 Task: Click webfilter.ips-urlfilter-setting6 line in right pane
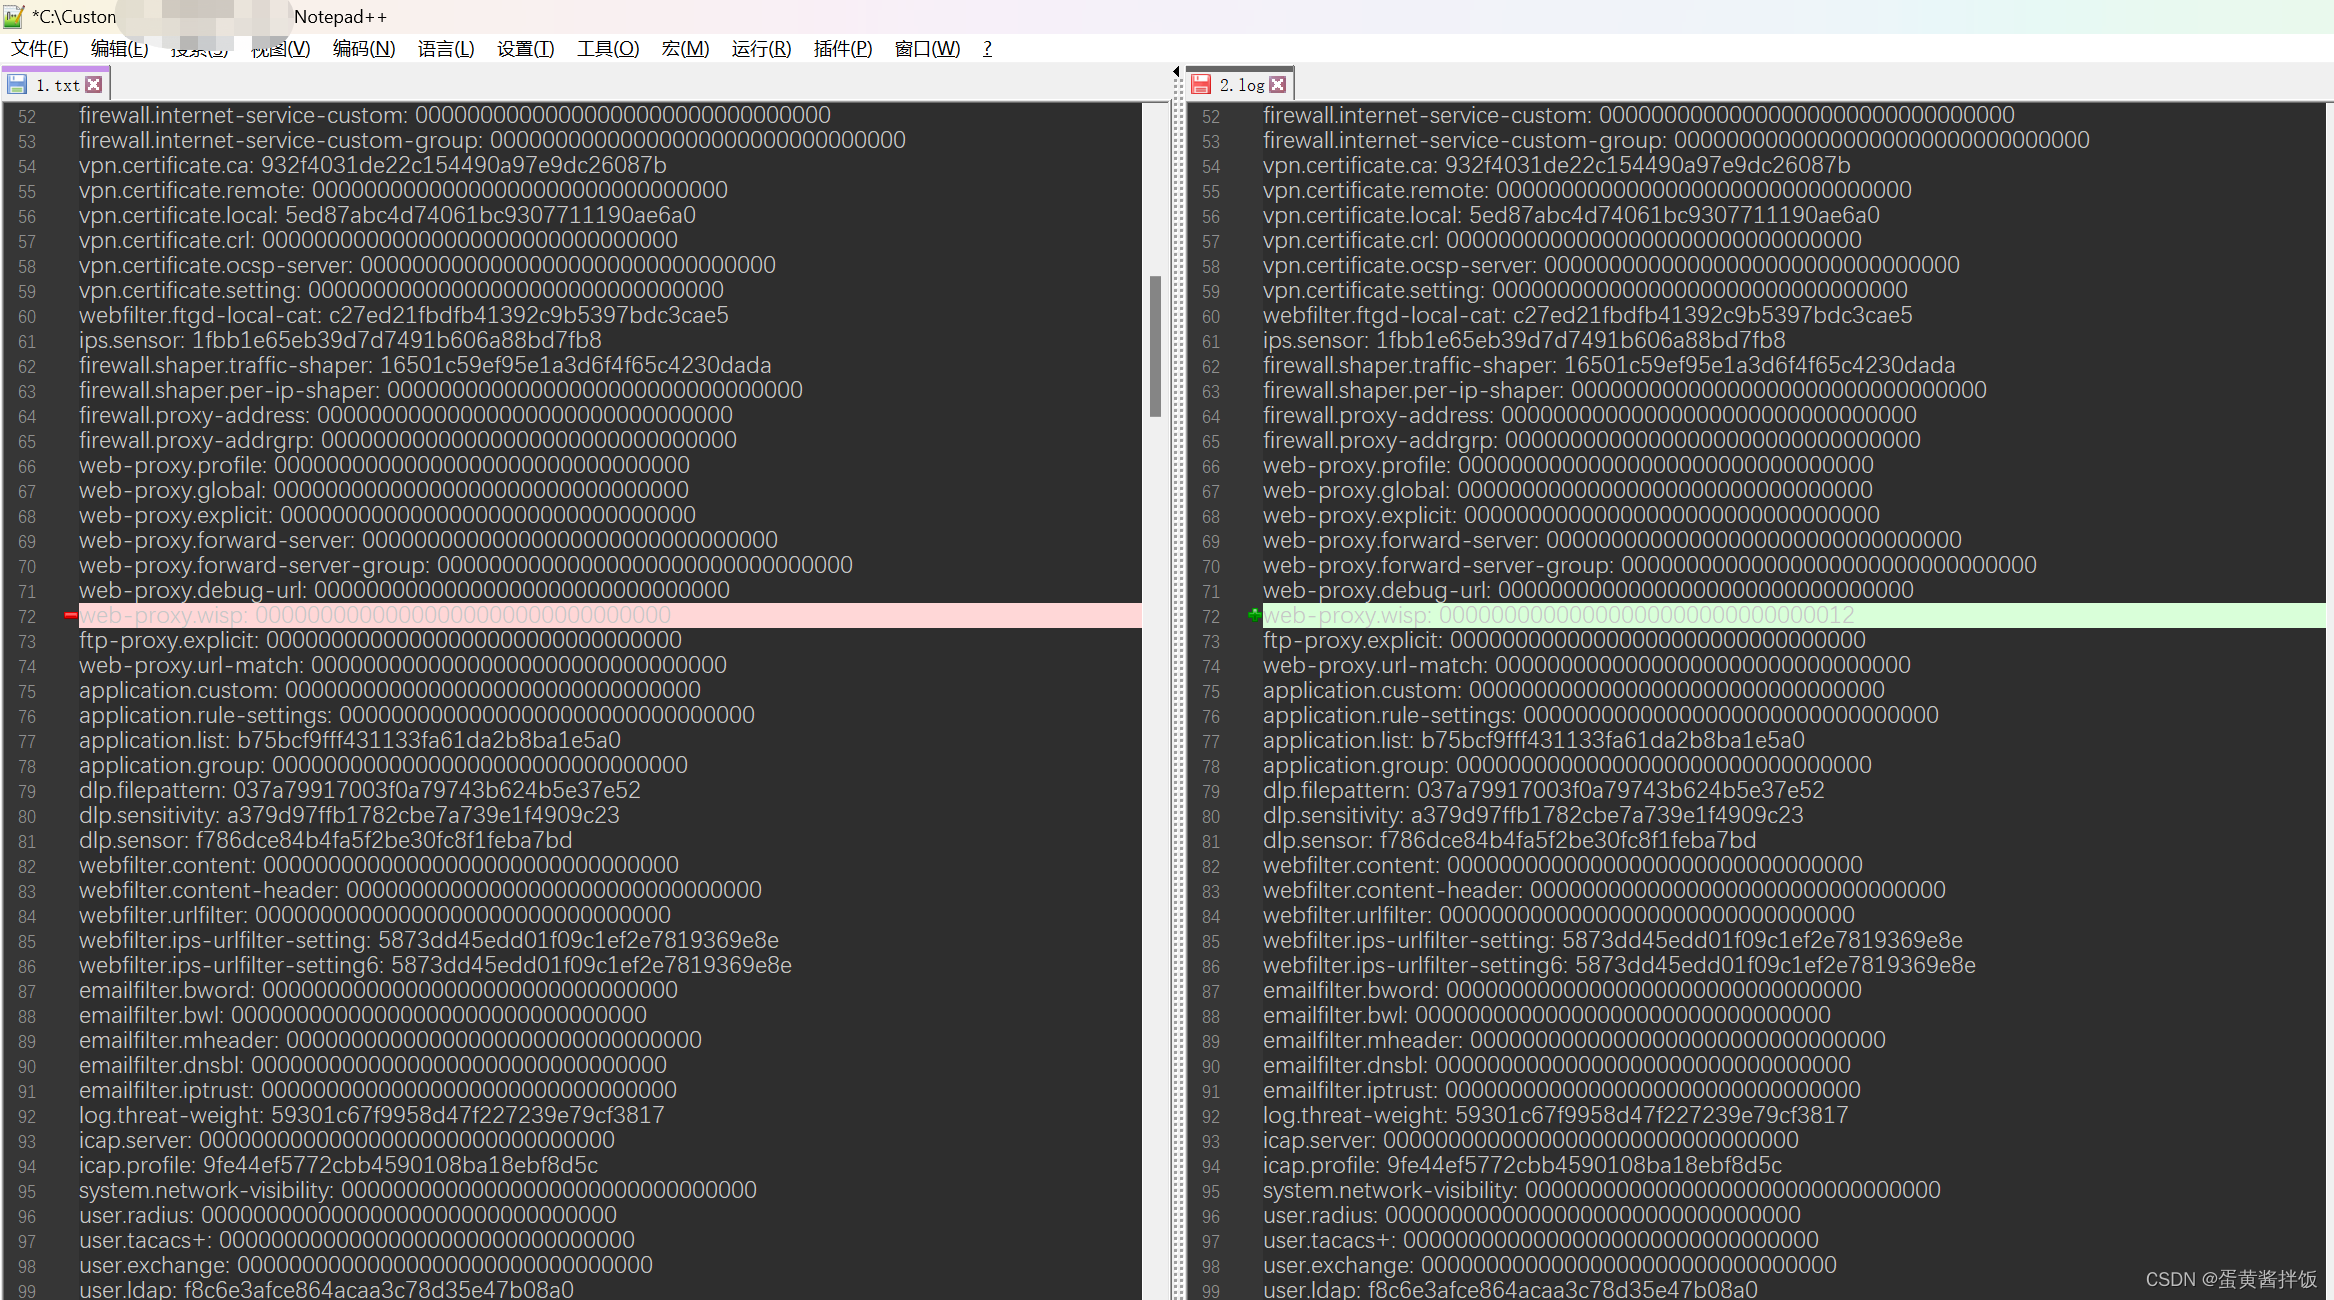tap(1619, 965)
